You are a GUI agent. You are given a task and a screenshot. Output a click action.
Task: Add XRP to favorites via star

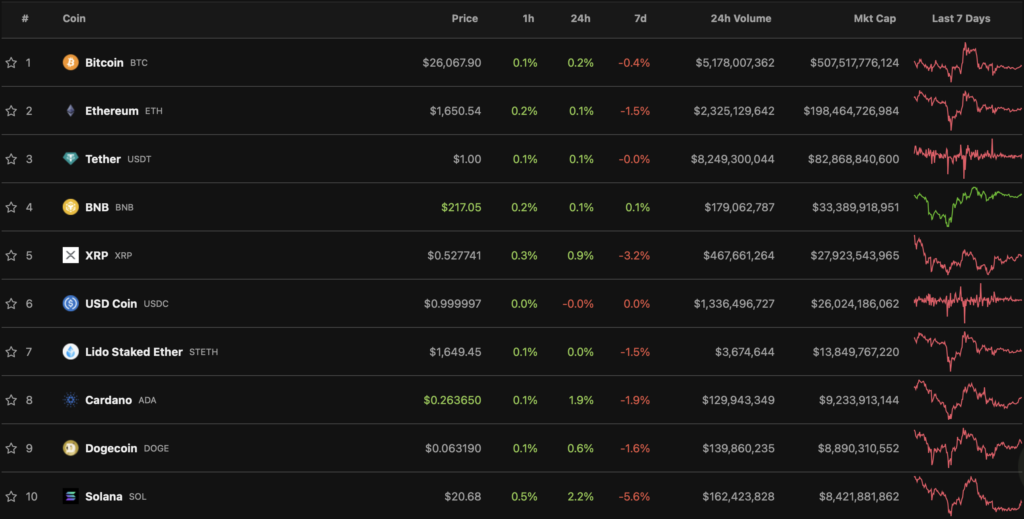(x=11, y=255)
